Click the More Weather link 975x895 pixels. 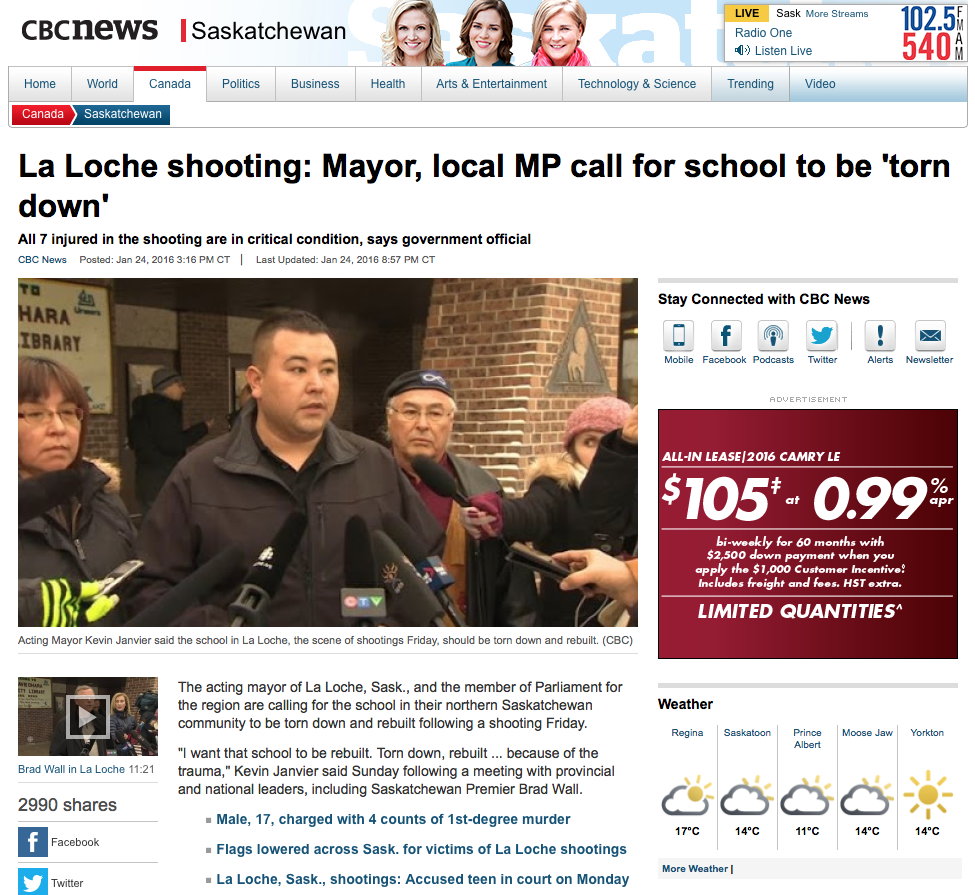pos(696,869)
